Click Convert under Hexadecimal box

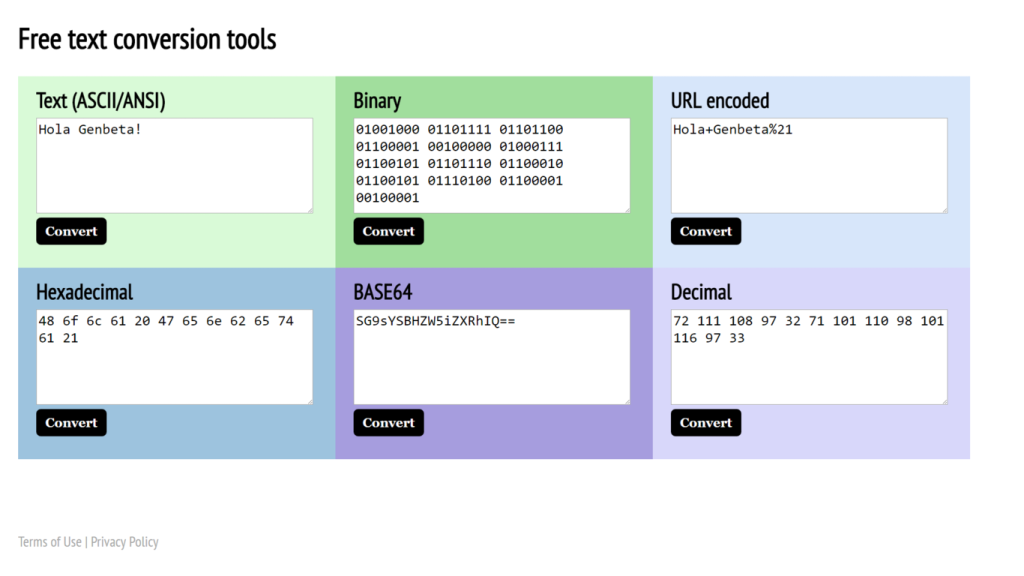click(71, 423)
